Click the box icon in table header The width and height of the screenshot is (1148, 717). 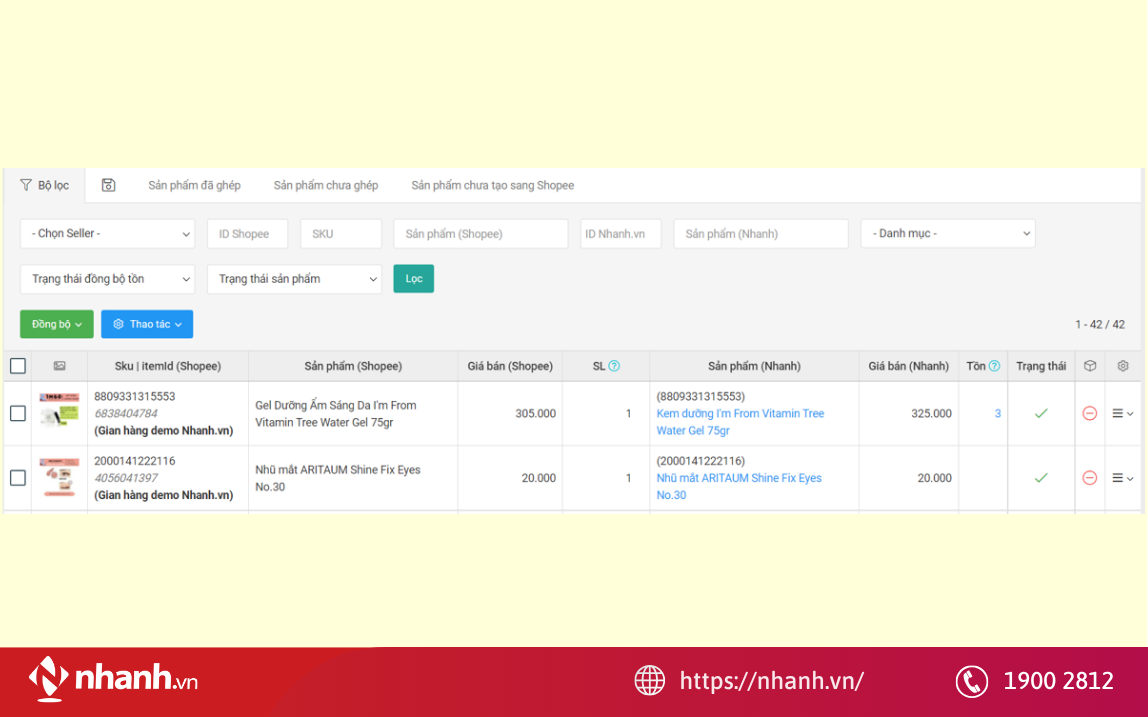click(1089, 365)
